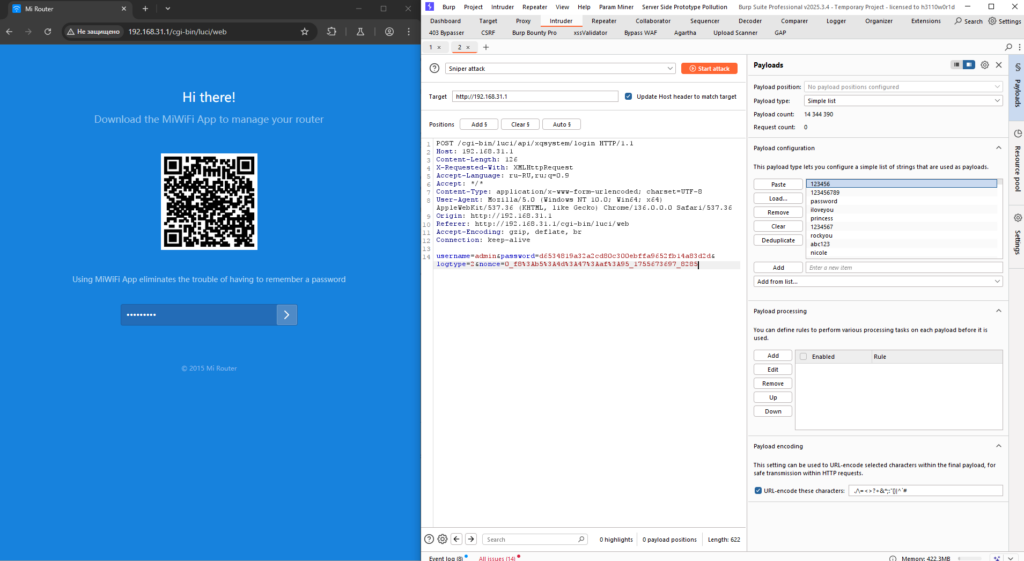This screenshot has width=1024, height=561.
Task: Click the Deduplicate button
Action: [778, 240]
